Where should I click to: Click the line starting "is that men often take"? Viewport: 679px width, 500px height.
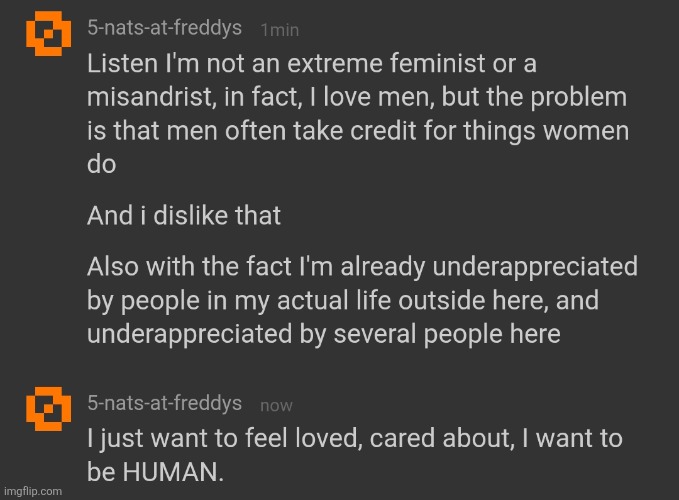358,132
